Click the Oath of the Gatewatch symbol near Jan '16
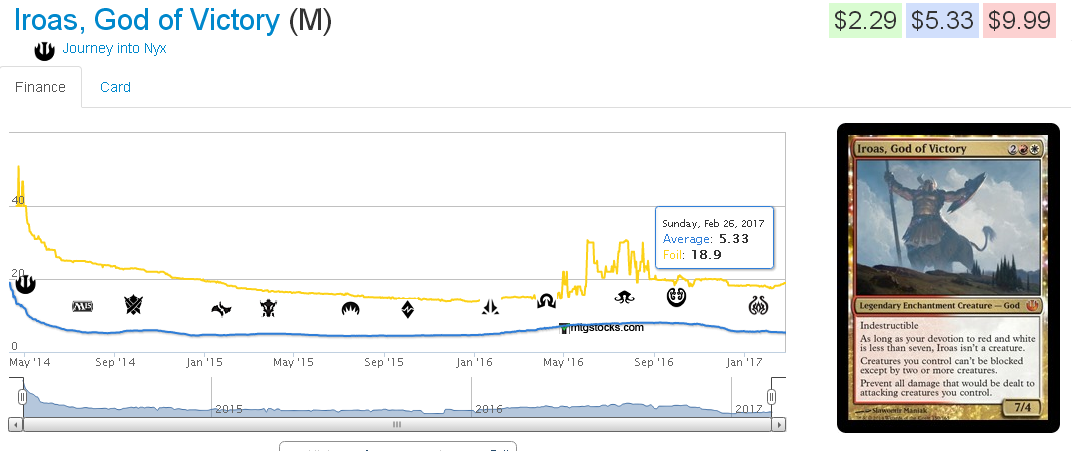This screenshot has height=451, width=1072. point(490,307)
